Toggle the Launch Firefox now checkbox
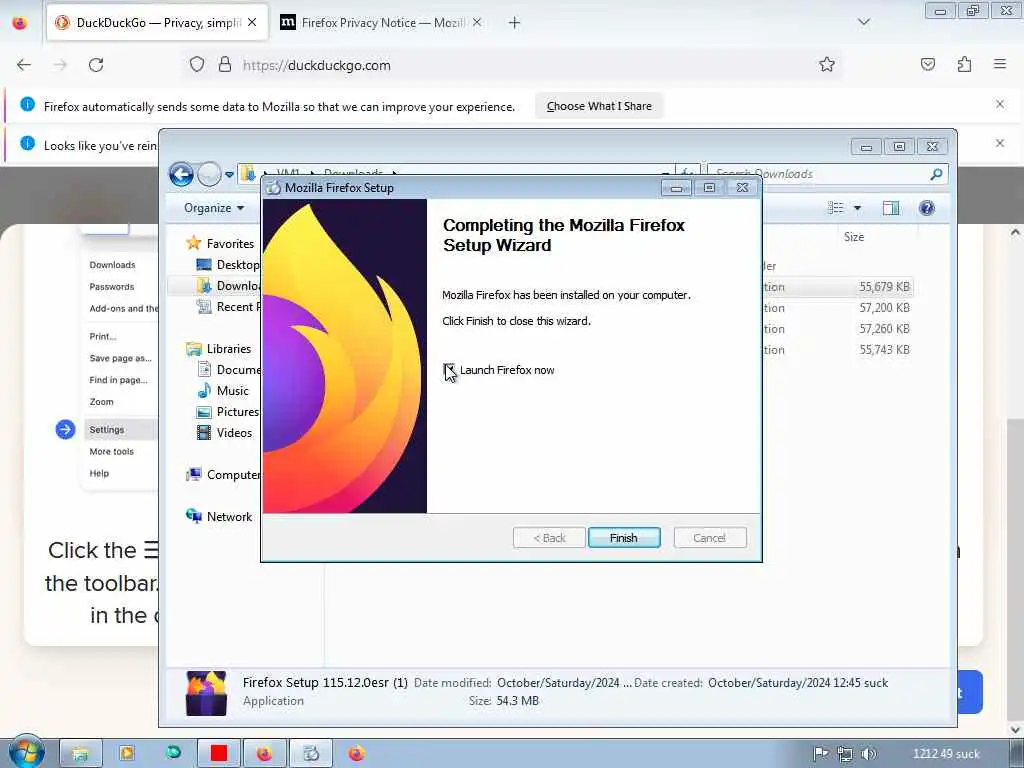Viewport: 1024px width, 768px height. click(449, 370)
